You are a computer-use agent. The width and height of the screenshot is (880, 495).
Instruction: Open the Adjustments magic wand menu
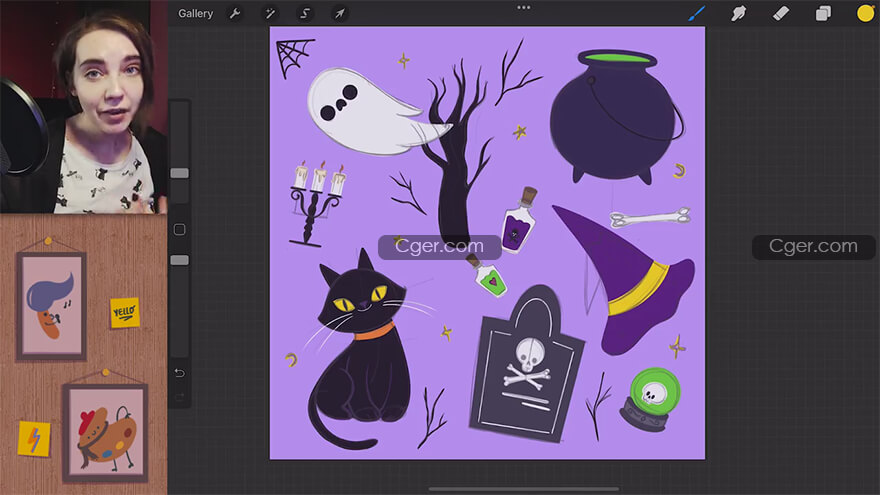click(x=269, y=14)
